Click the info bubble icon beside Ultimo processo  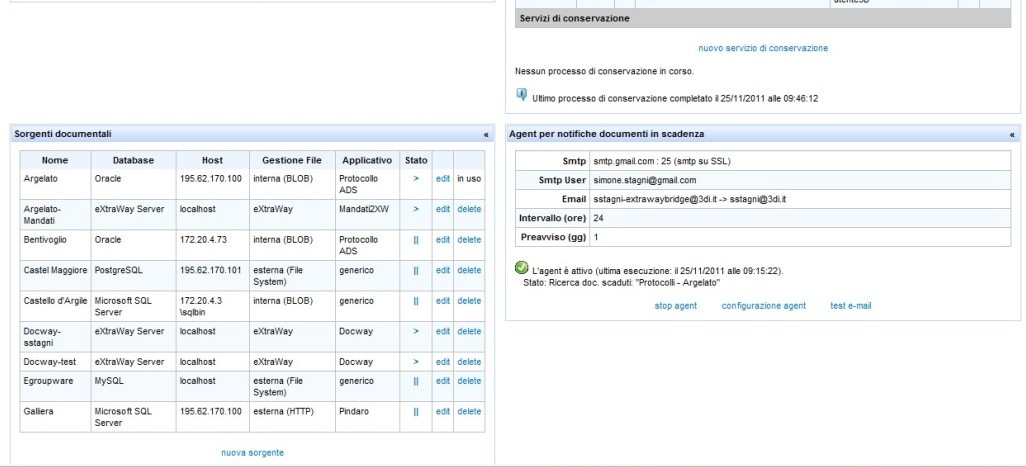tap(522, 95)
